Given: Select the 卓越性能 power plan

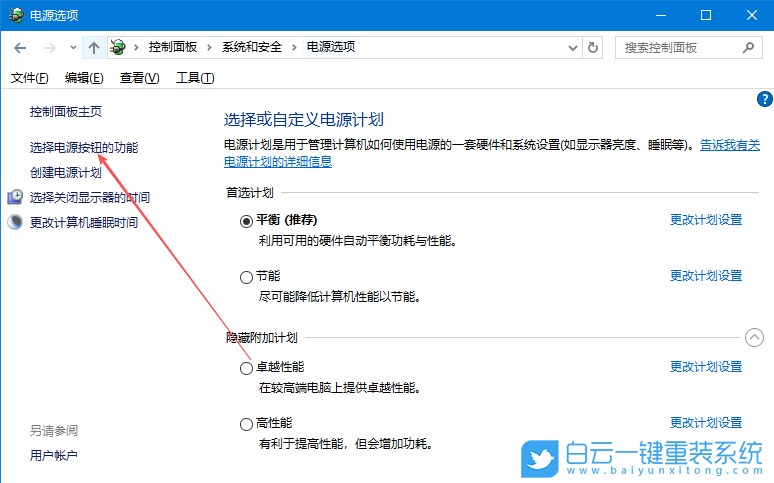Looking at the screenshot, I should (x=246, y=368).
